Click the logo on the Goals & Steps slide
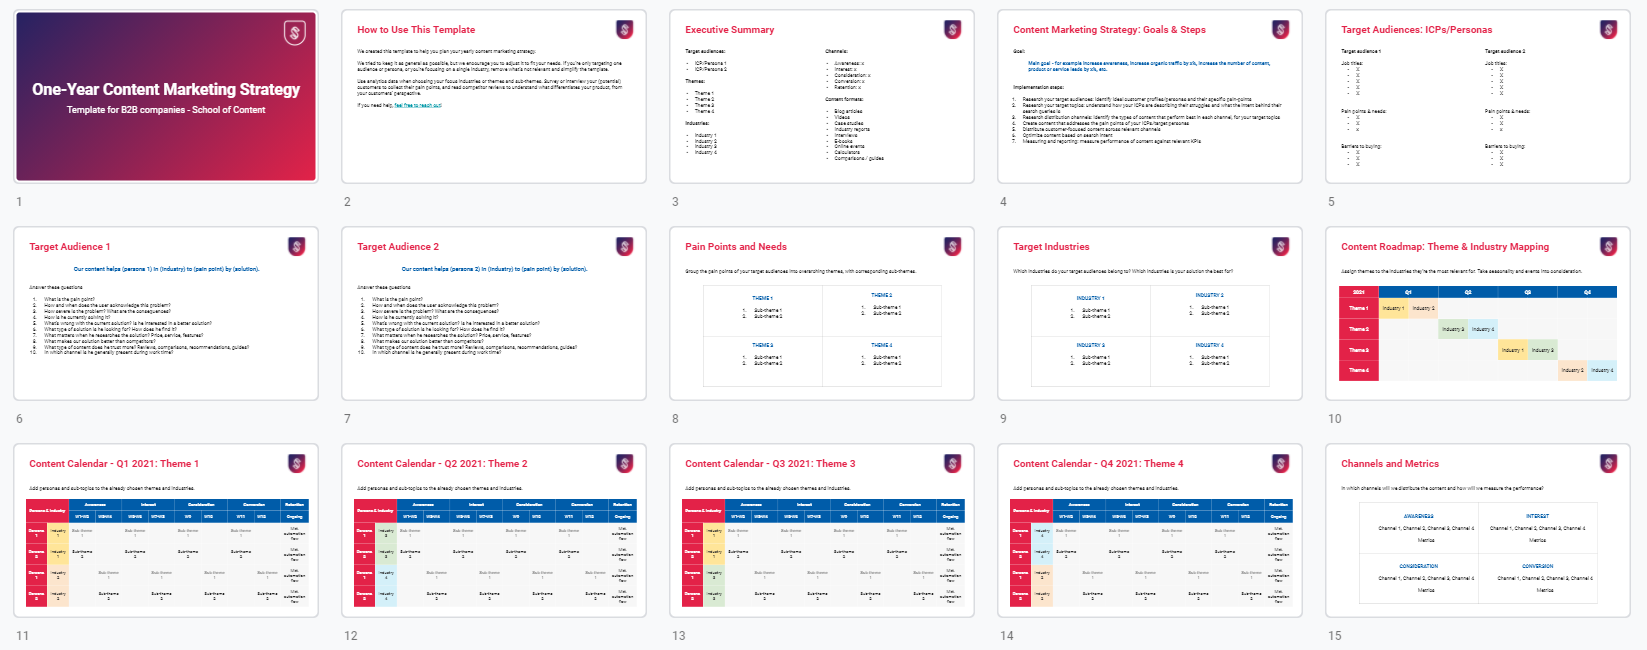The height and width of the screenshot is (650, 1647). pos(1280,29)
